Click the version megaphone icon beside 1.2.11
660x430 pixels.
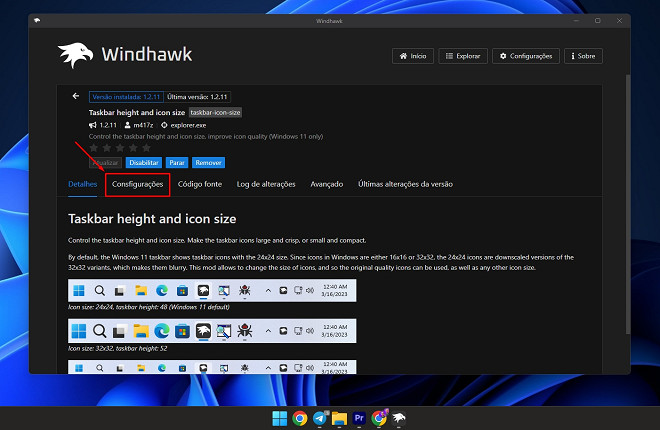coord(93,125)
